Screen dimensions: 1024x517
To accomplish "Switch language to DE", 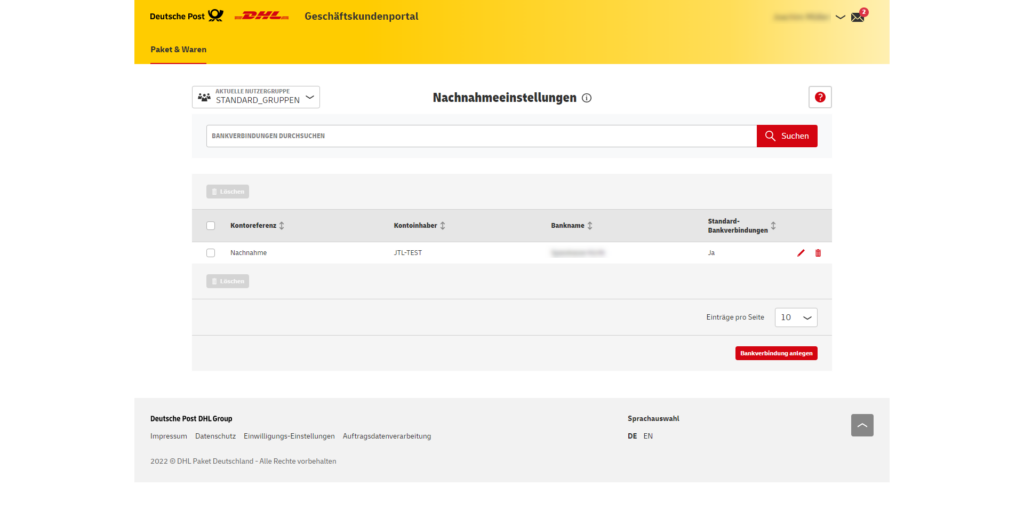I will 632,436.
